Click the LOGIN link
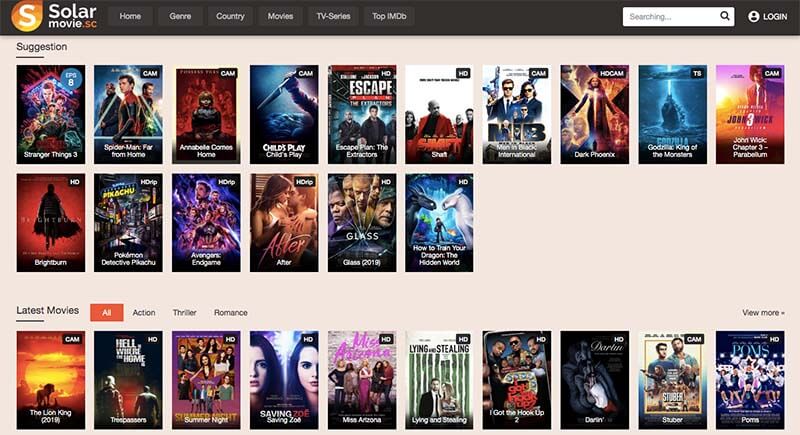Image resolution: width=800 pixels, height=435 pixels. (775, 16)
